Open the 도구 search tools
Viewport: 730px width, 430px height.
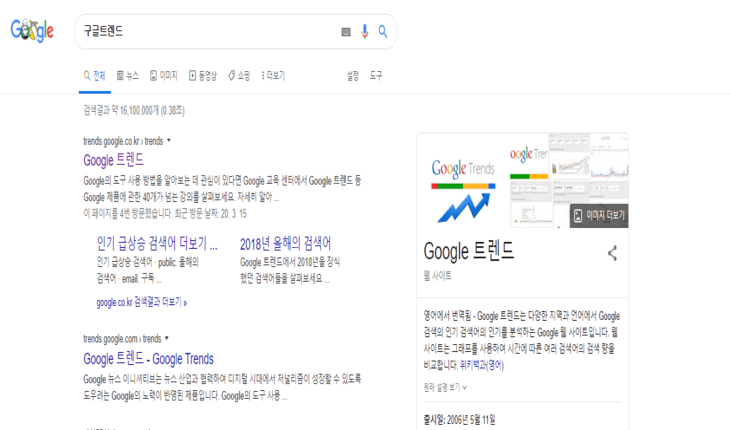coord(376,76)
